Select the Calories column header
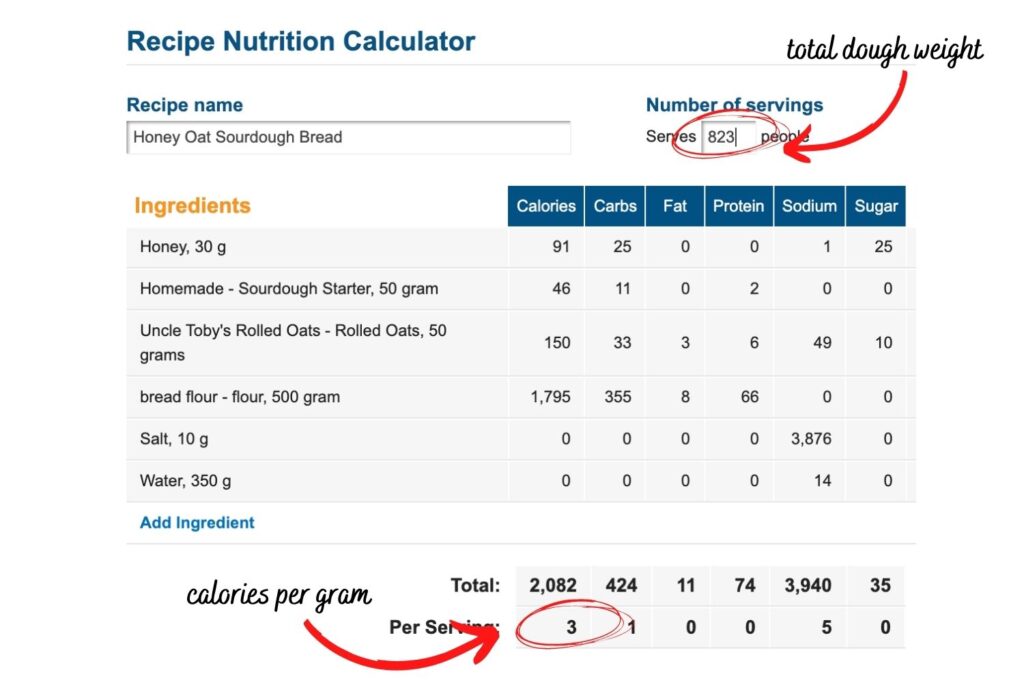Screen dimensions: 1024x683 [x=546, y=206]
